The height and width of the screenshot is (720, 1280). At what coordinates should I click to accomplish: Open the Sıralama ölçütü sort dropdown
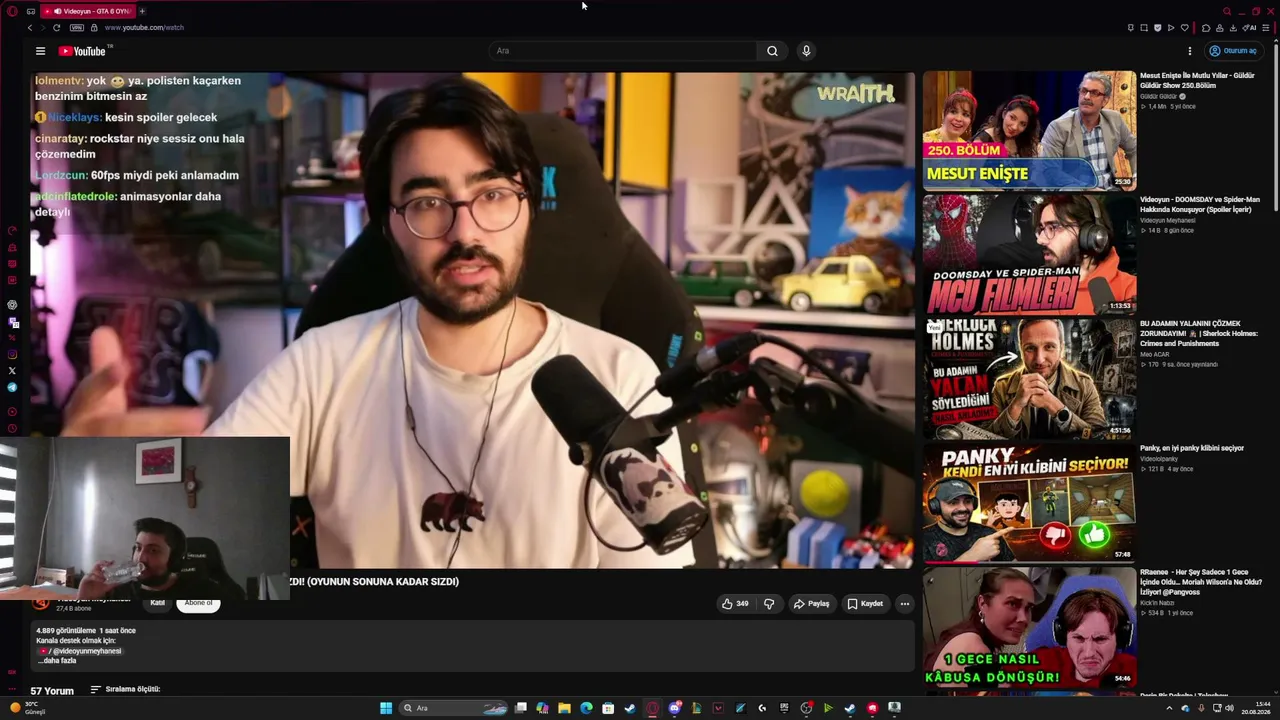click(x=125, y=689)
